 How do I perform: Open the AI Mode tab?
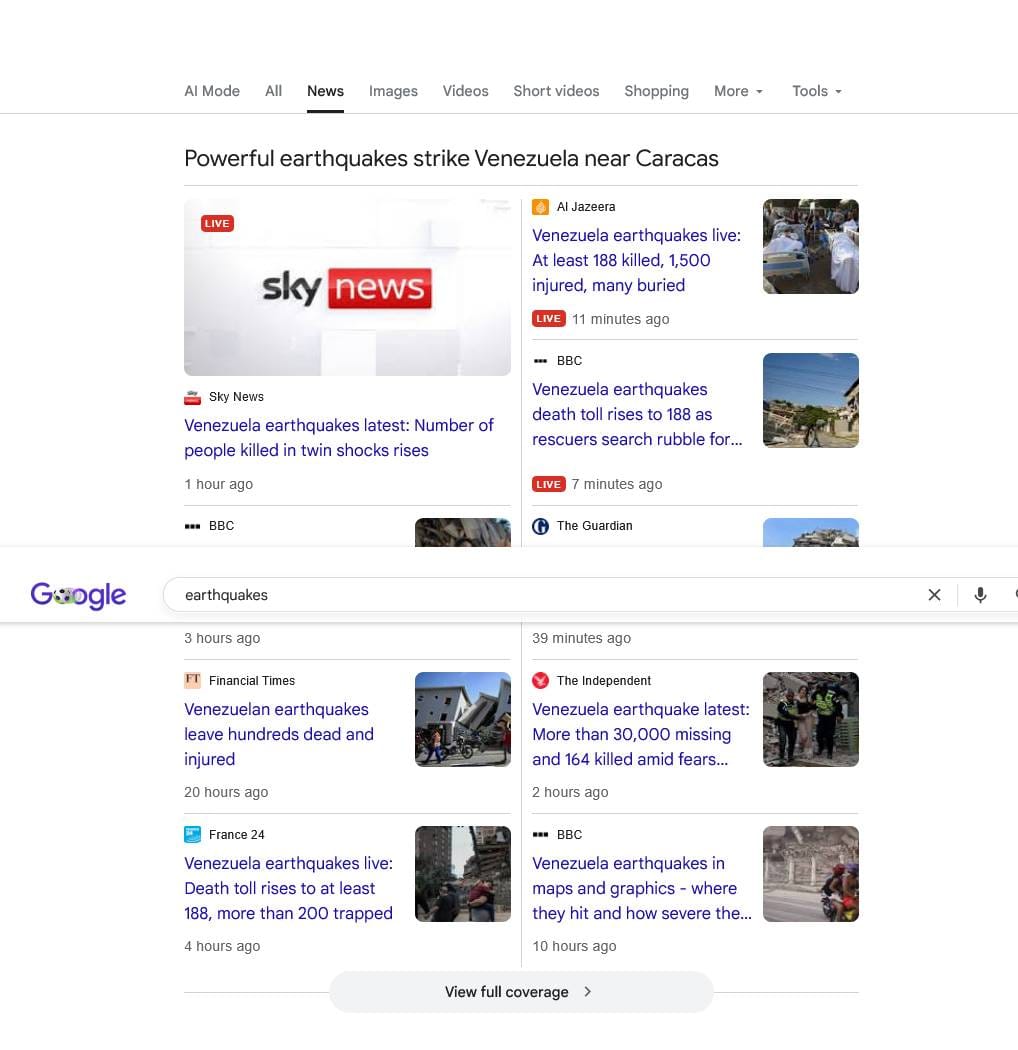click(212, 91)
